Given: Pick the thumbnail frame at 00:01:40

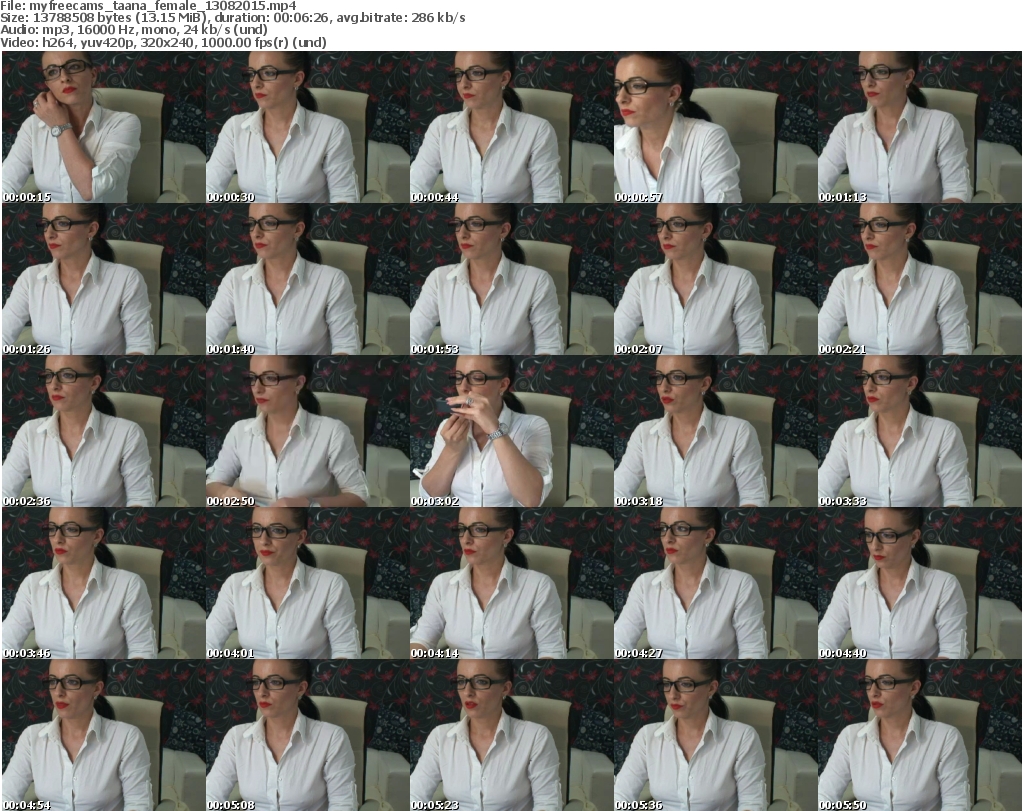Looking at the screenshot, I should tap(308, 279).
